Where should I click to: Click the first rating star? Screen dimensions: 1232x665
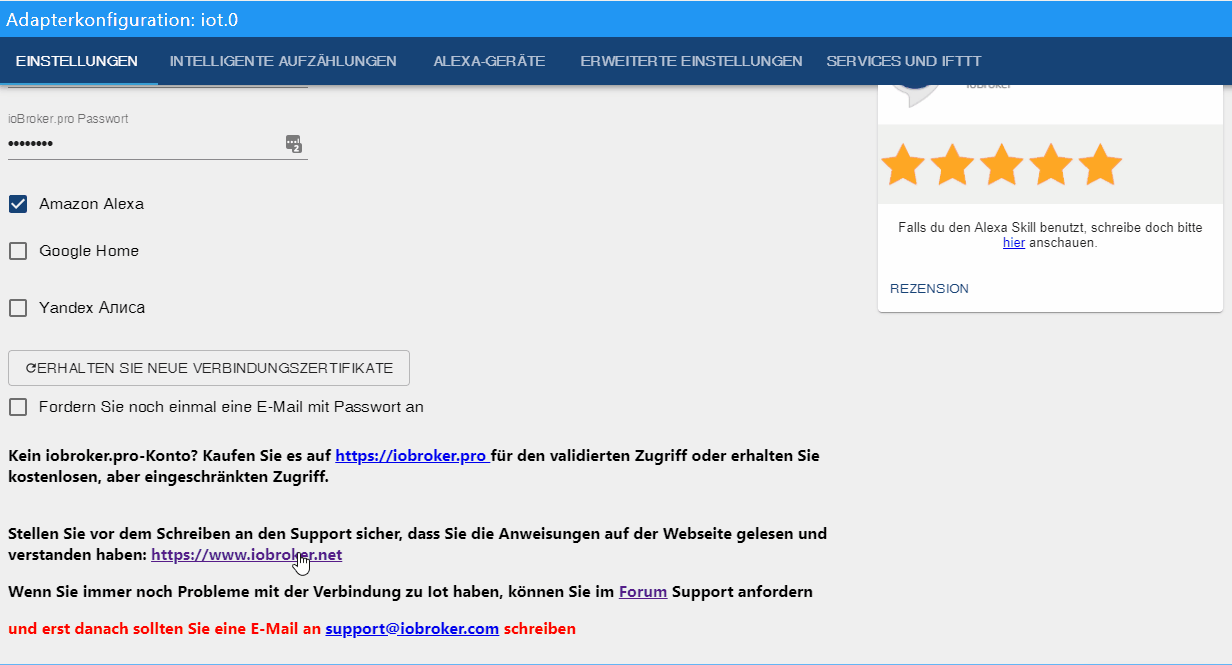pyautogui.click(x=903, y=165)
